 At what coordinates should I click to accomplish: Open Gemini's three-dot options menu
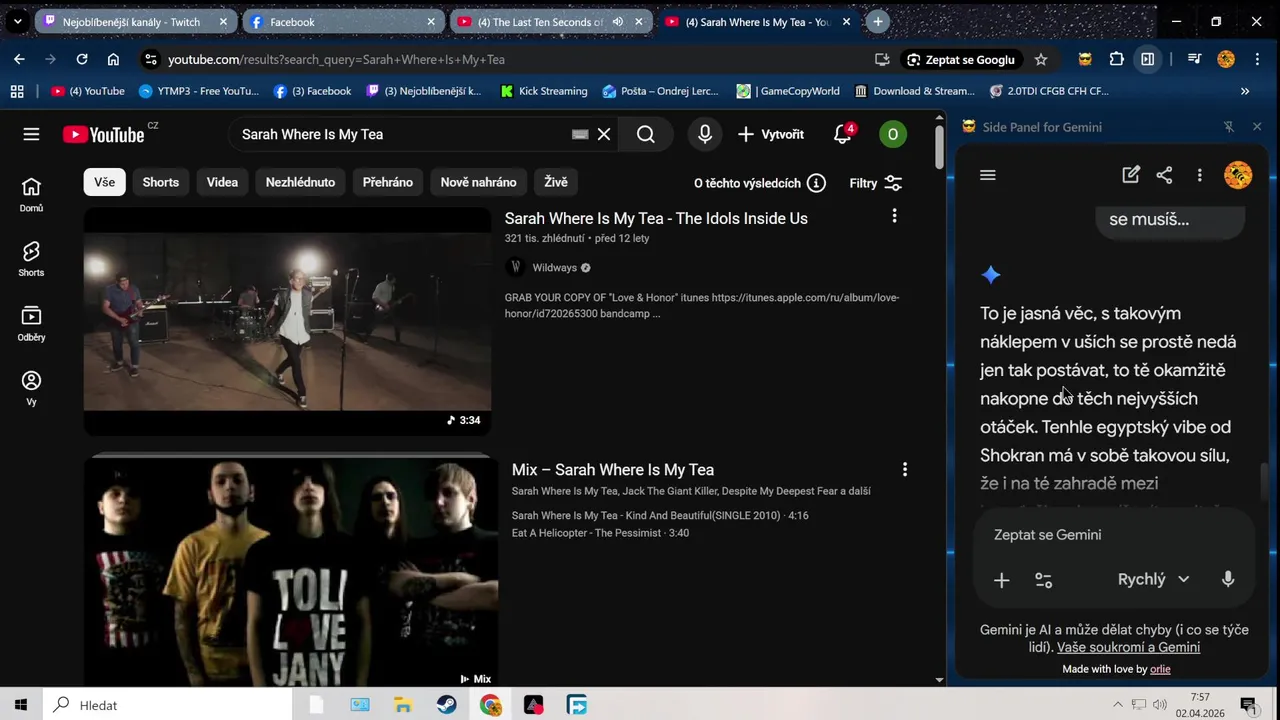(x=1199, y=175)
